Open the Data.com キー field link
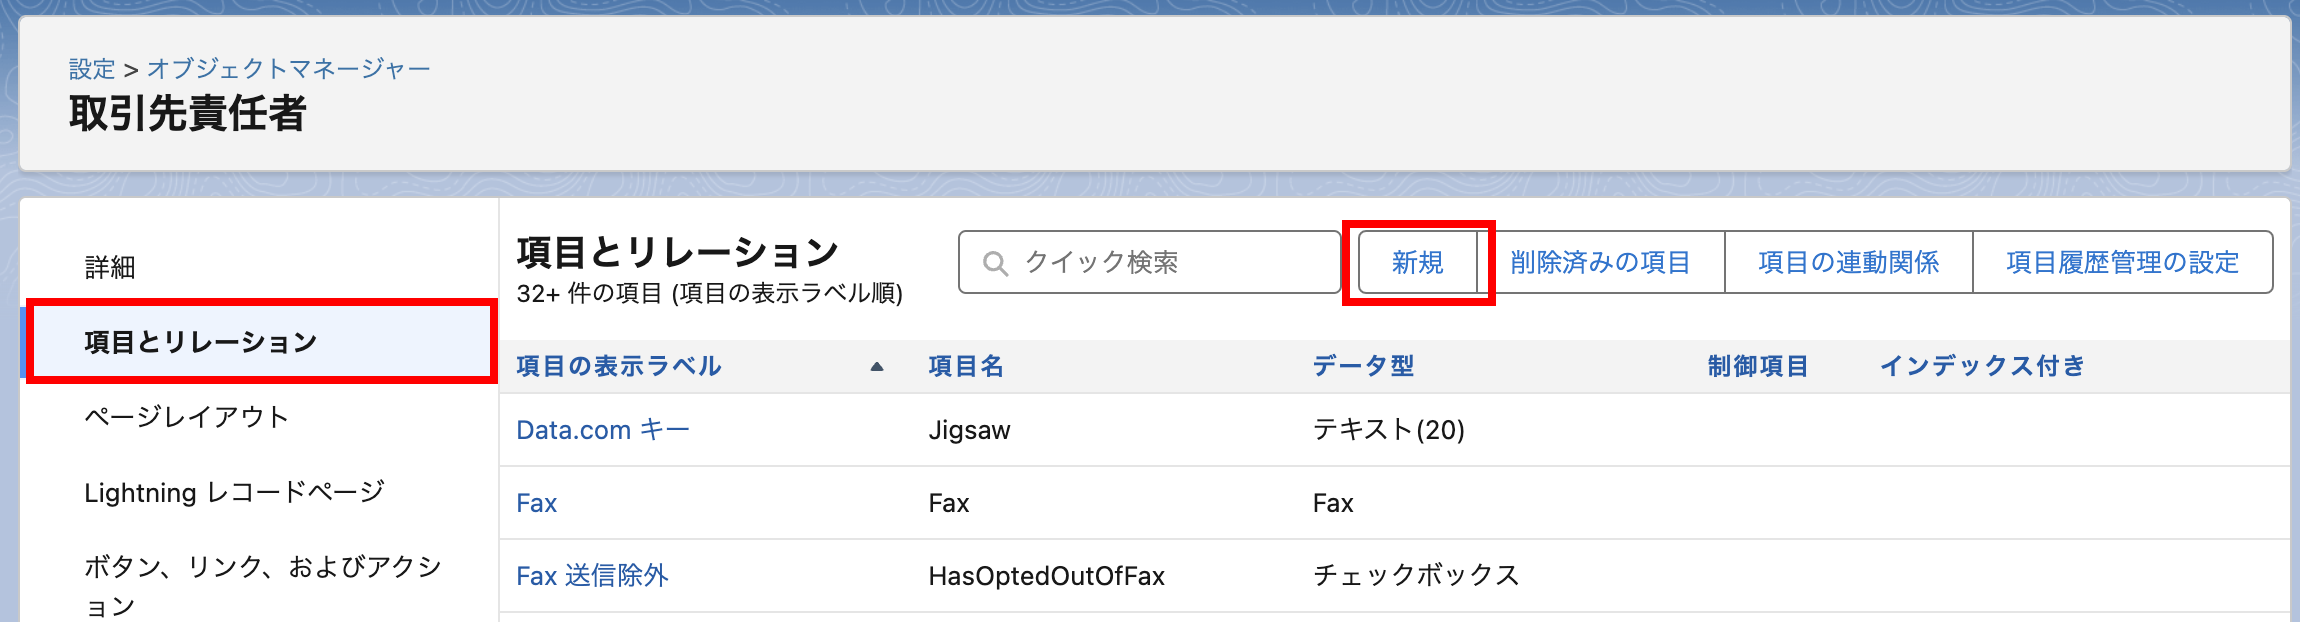This screenshot has width=2300, height=622. tap(602, 430)
